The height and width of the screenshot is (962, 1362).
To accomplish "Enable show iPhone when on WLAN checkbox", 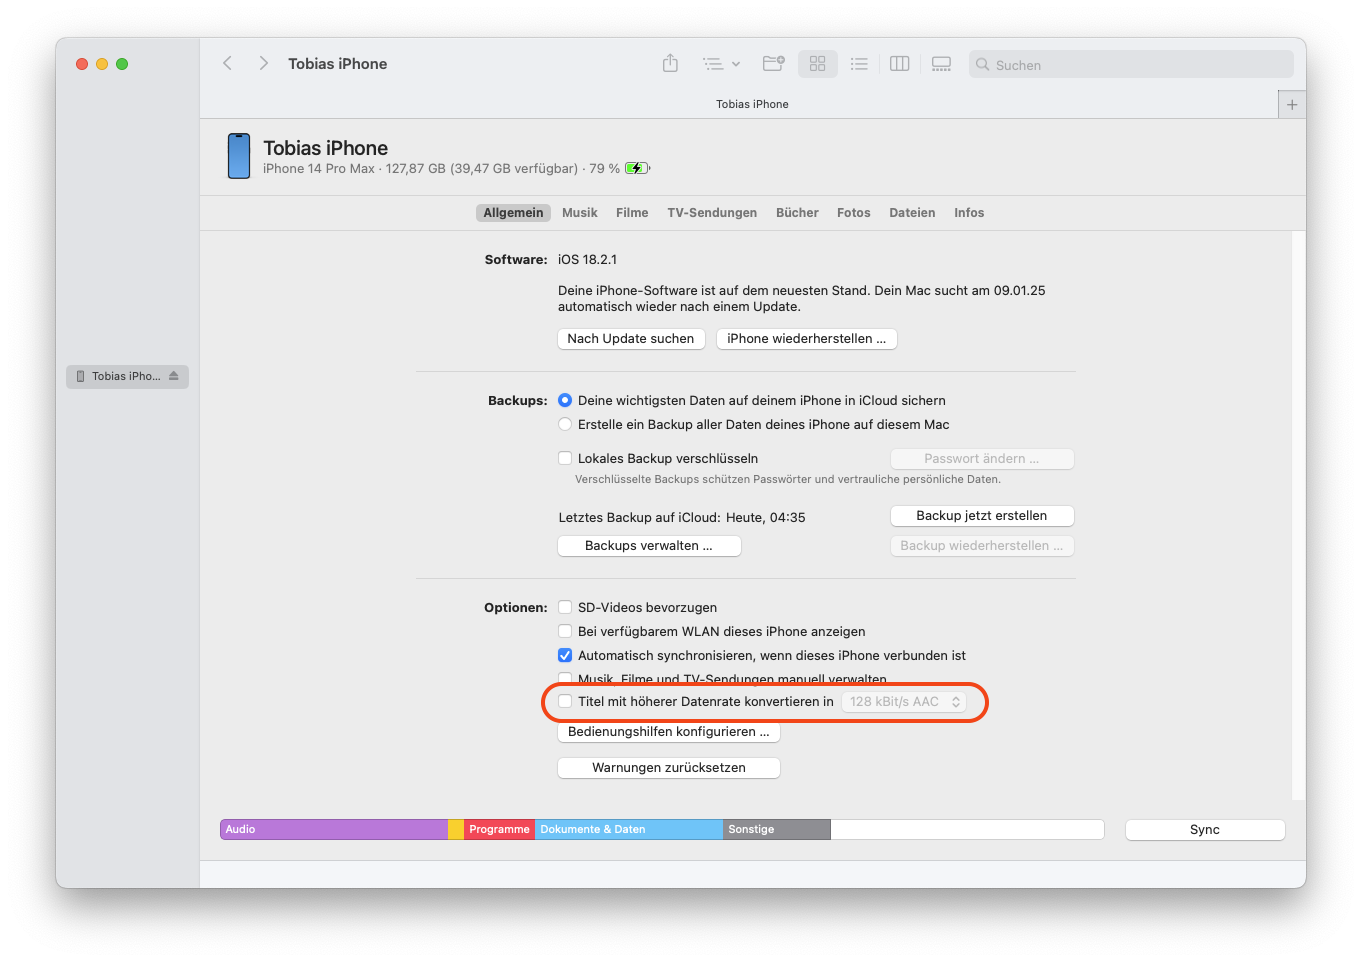I will (x=565, y=631).
